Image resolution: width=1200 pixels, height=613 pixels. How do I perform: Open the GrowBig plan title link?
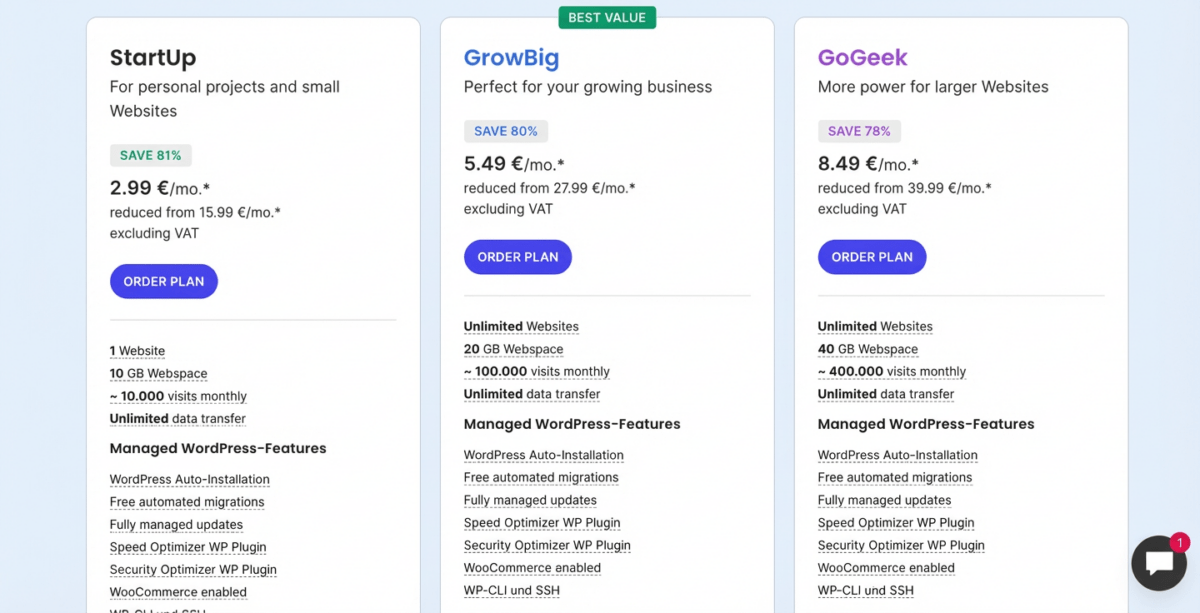(511, 58)
